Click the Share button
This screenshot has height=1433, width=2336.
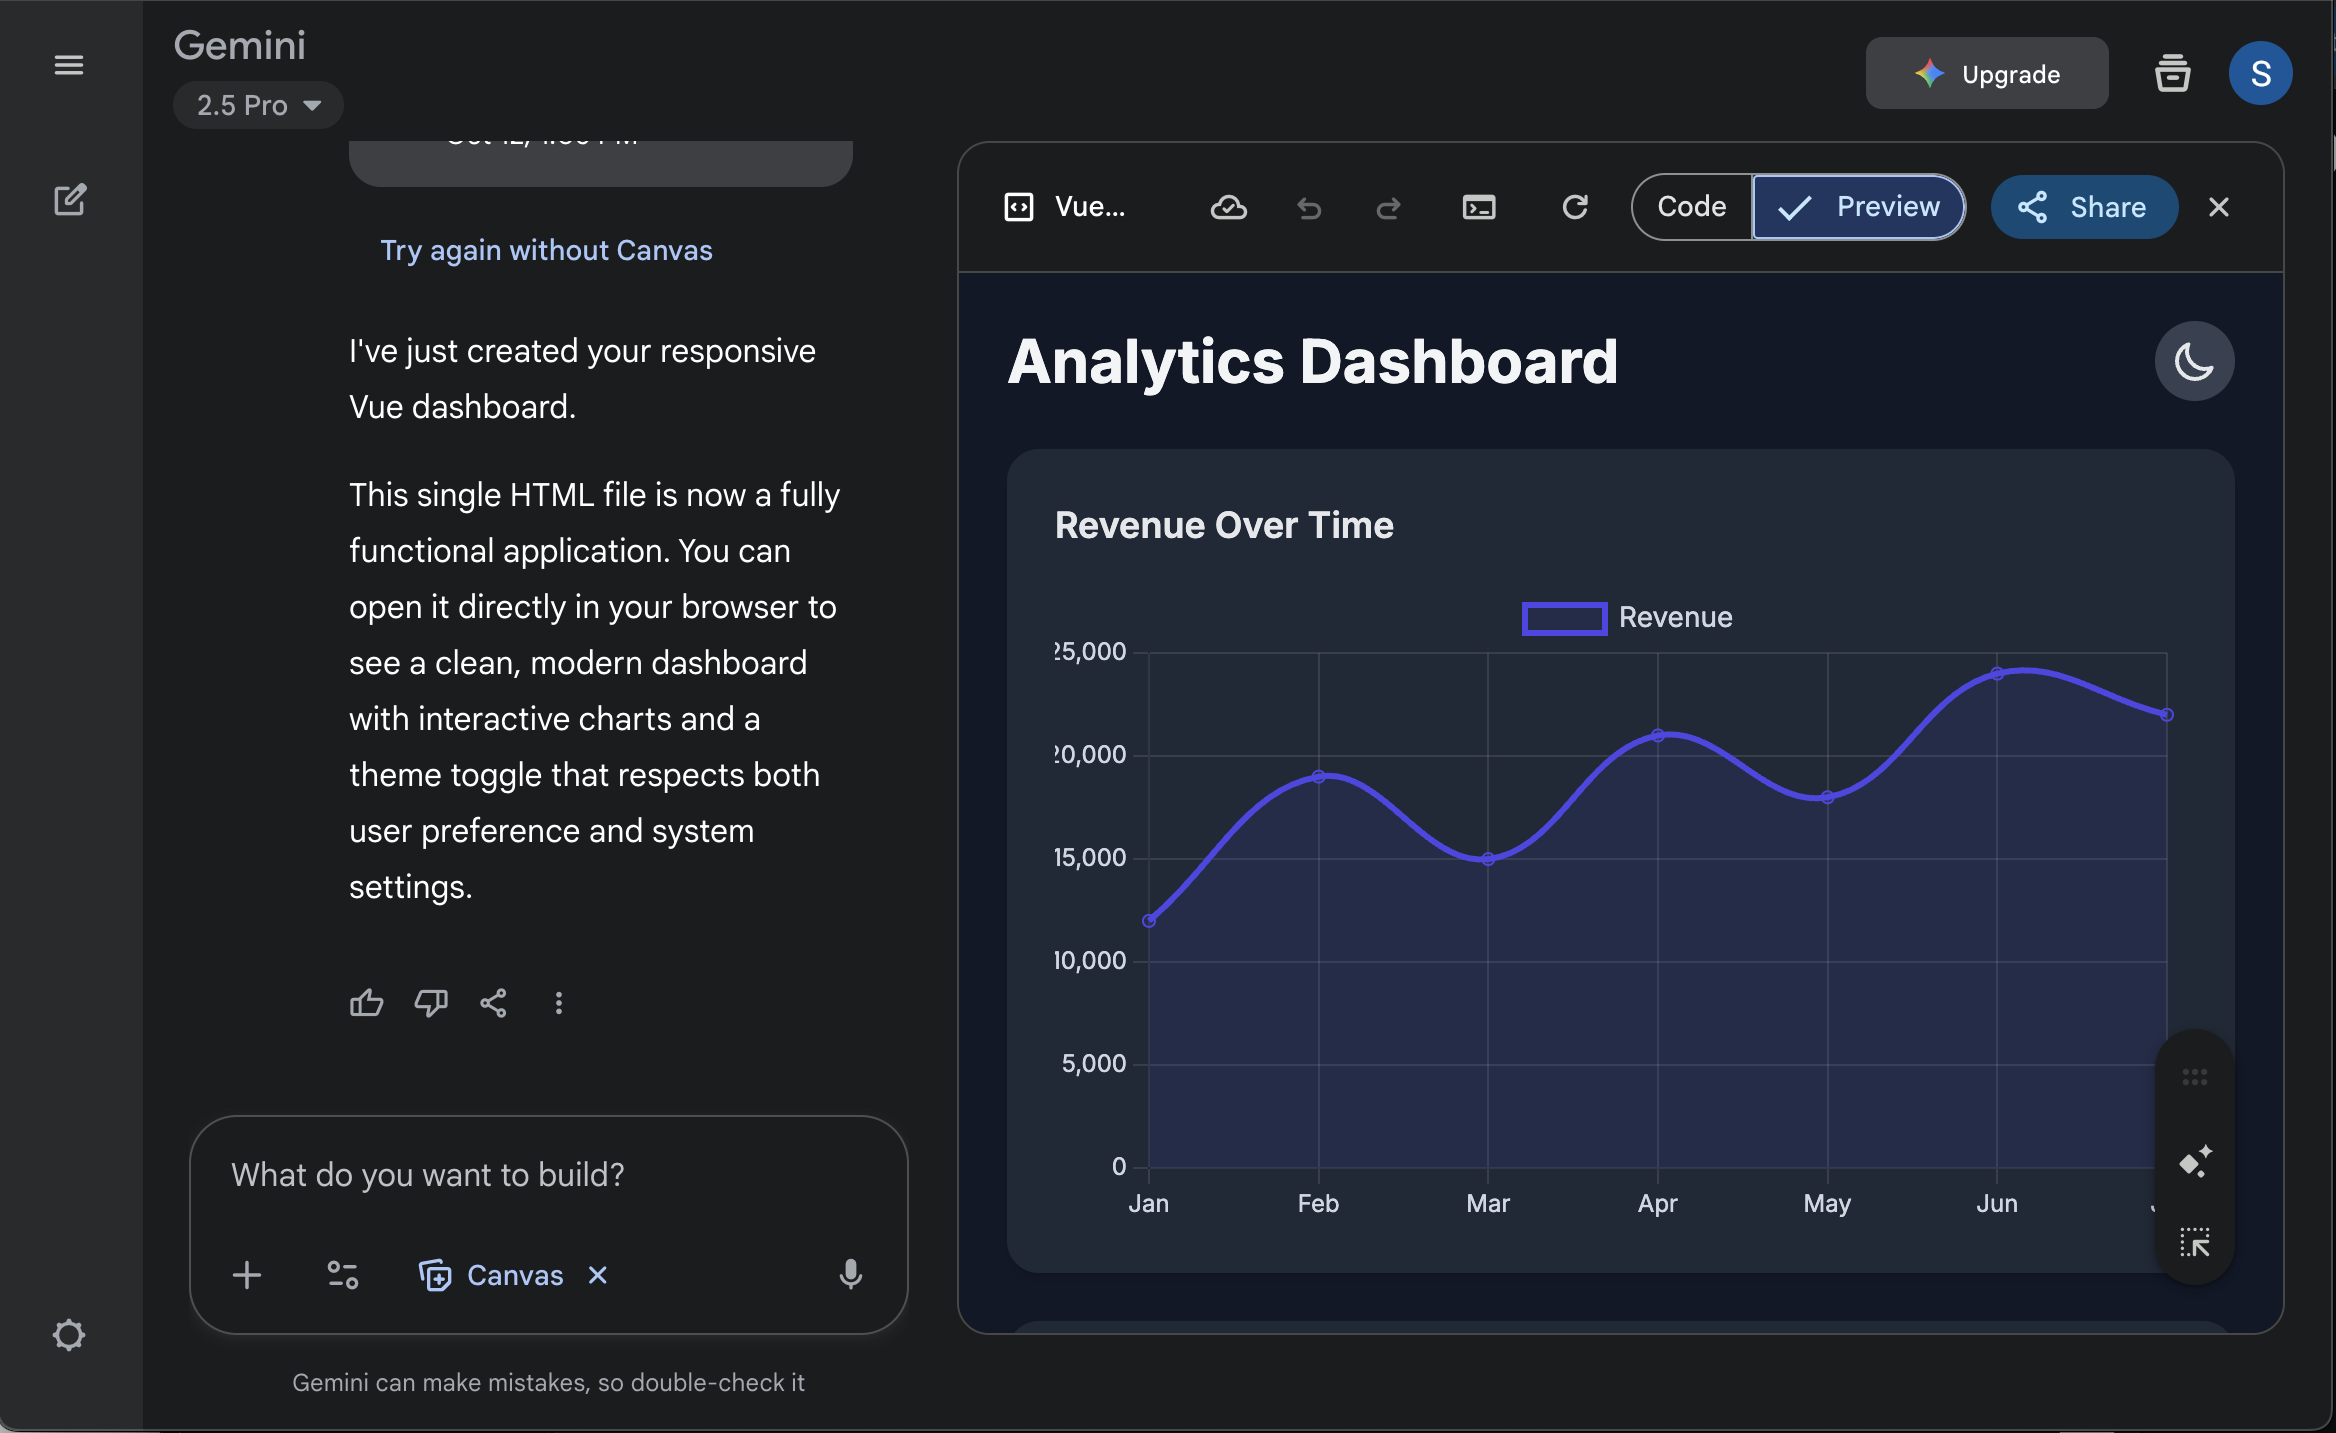click(2084, 207)
